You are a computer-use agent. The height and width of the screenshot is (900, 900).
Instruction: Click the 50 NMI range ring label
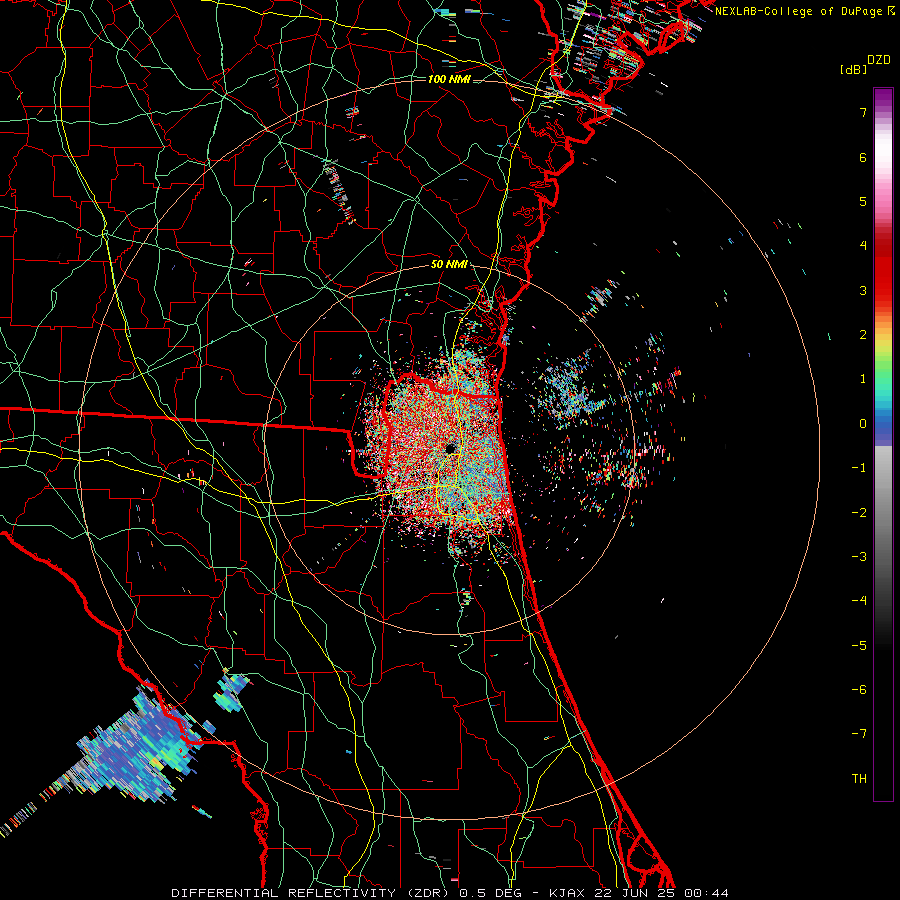(449, 265)
